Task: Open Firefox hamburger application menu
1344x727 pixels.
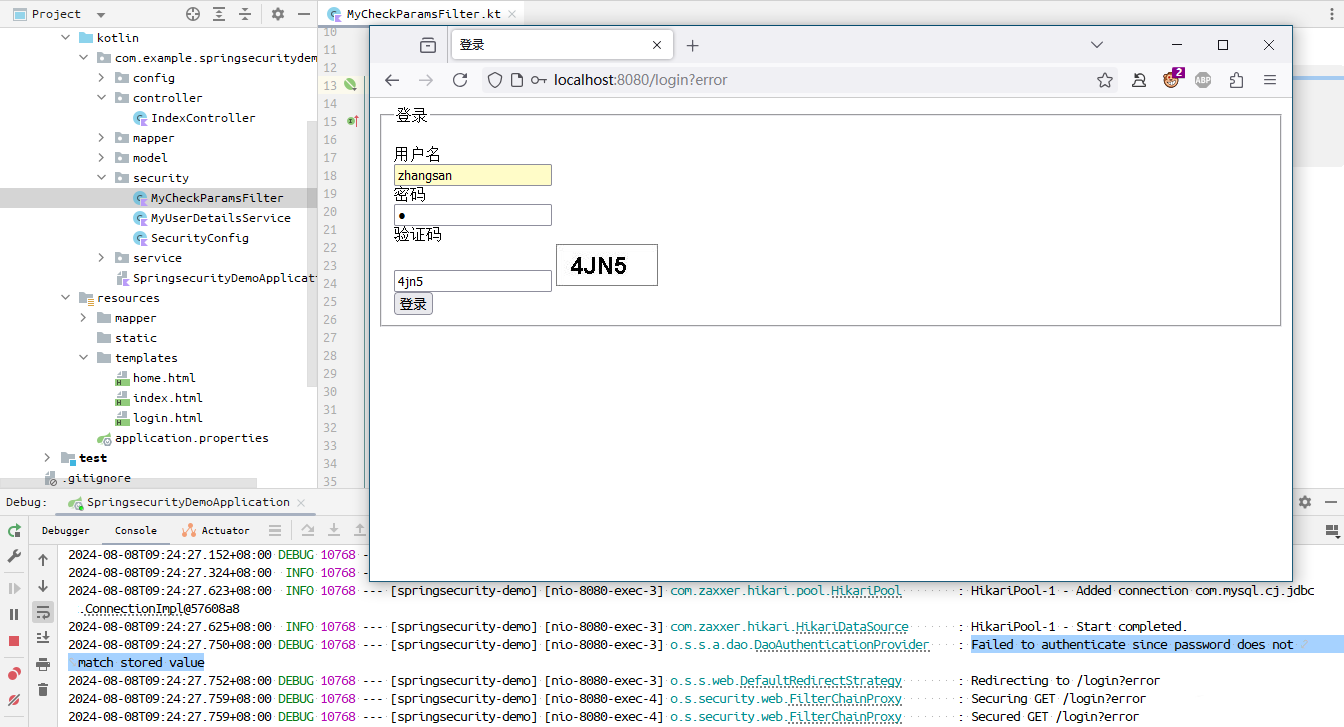Action: (x=1270, y=80)
